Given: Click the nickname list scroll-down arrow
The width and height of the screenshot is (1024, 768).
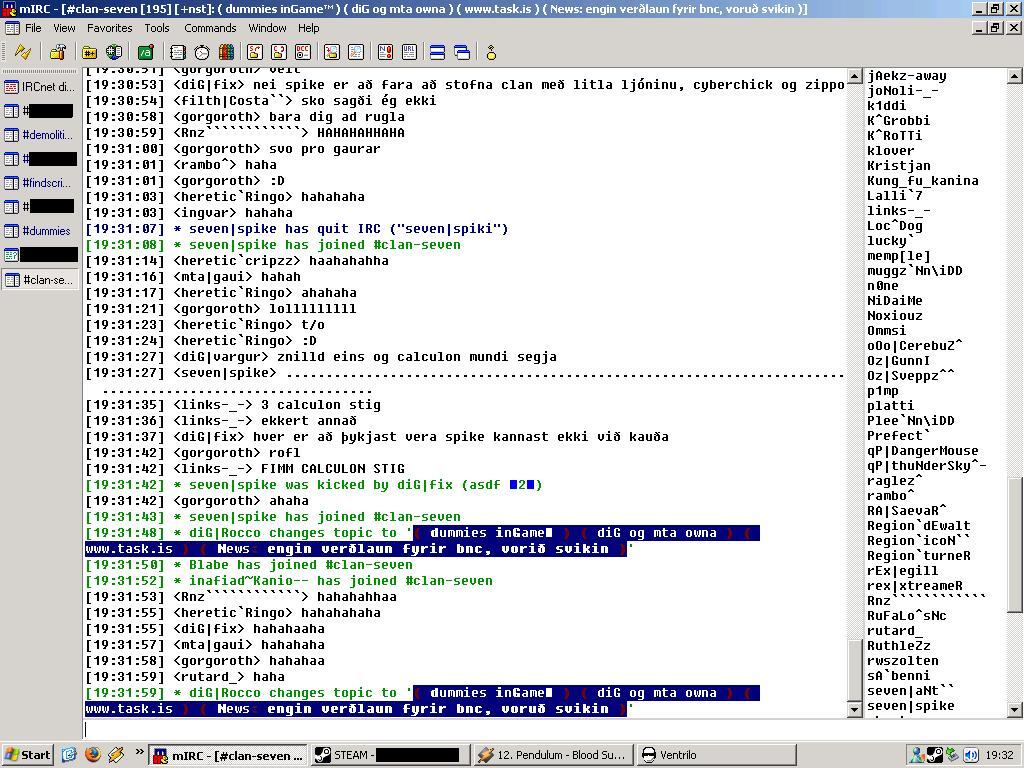Looking at the screenshot, I should (1014, 709).
